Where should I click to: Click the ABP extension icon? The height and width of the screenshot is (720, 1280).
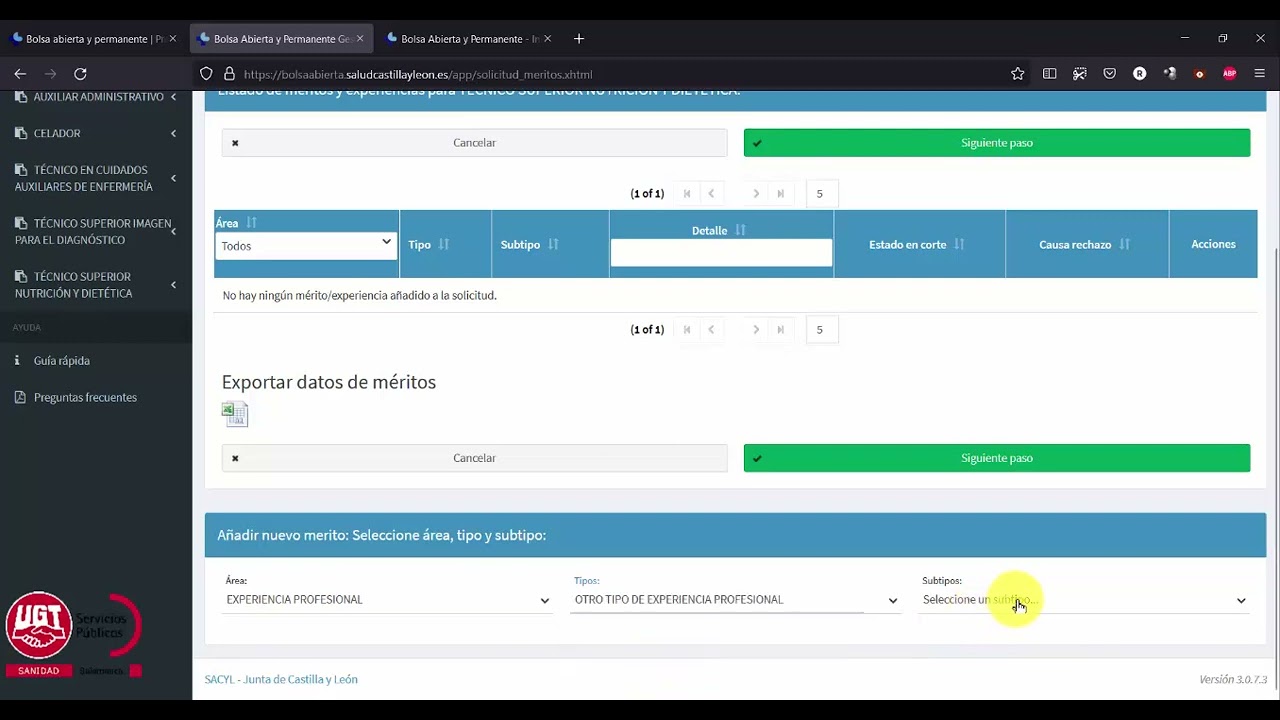pos(1229,74)
